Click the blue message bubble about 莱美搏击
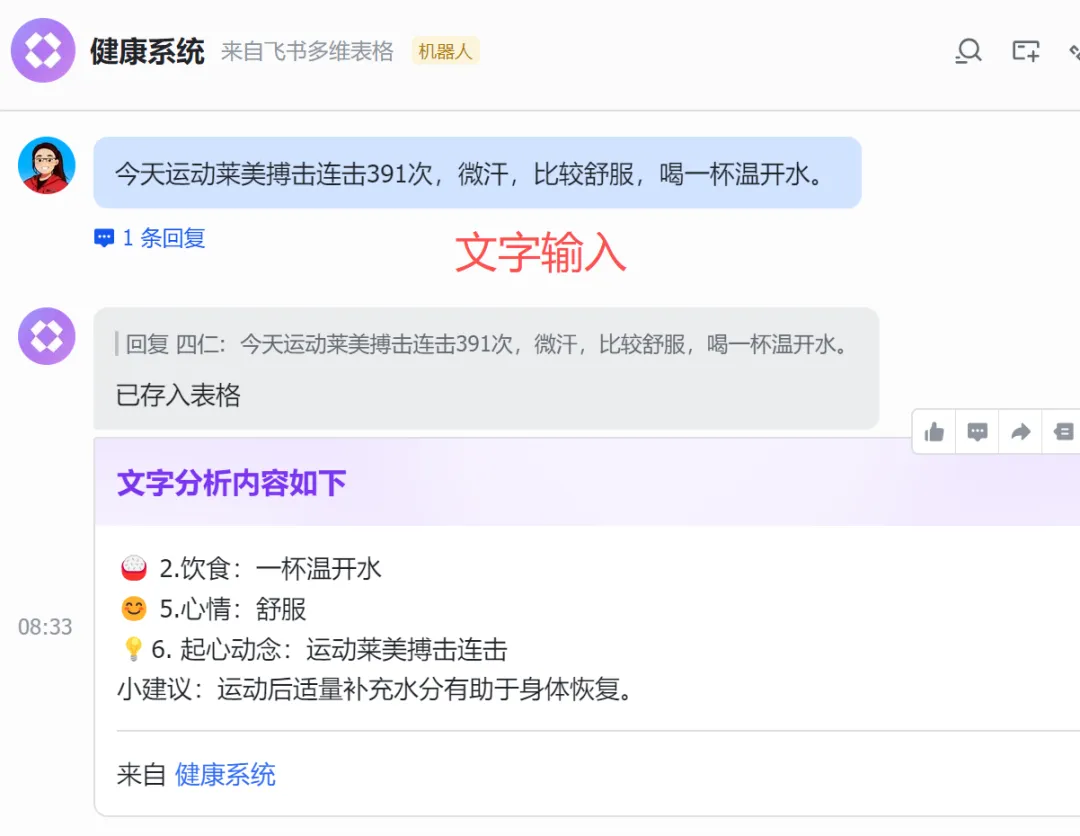Viewport: 1080px width, 836px height. click(477, 173)
